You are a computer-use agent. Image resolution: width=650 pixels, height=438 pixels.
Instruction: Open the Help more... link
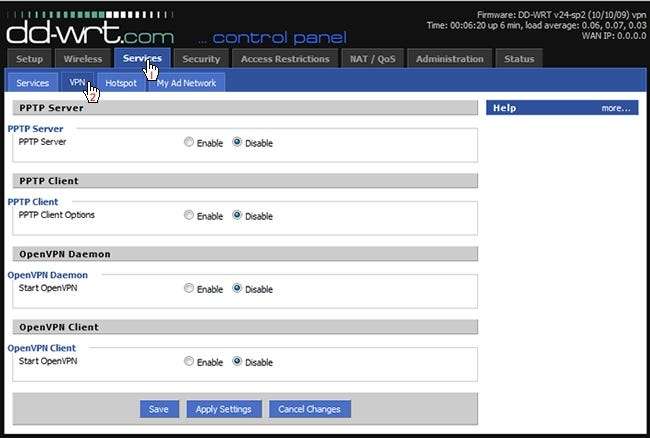coord(616,108)
